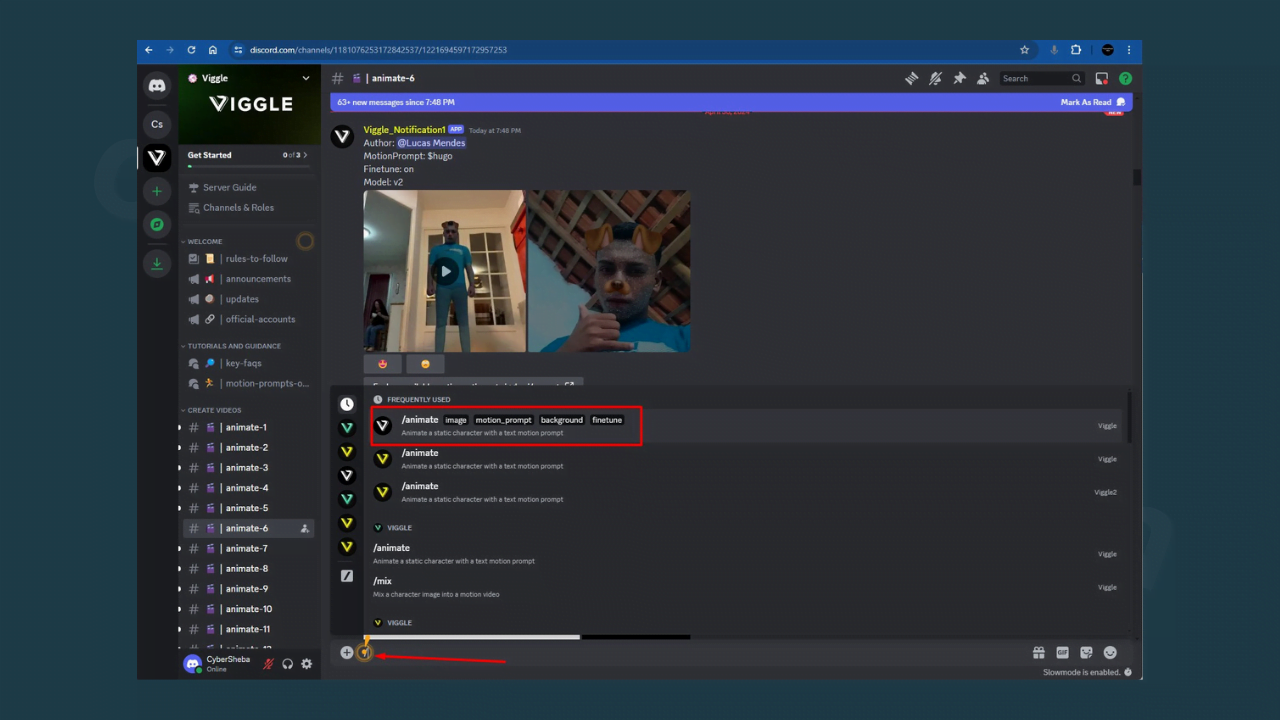The image size is (1280, 720).
Task: Expand the Viggle server name dropdown
Action: tap(306, 78)
